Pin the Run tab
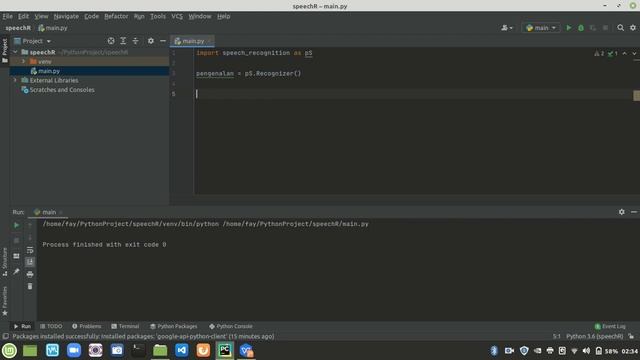This screenshot has width=640, height=360. point(16,271)
